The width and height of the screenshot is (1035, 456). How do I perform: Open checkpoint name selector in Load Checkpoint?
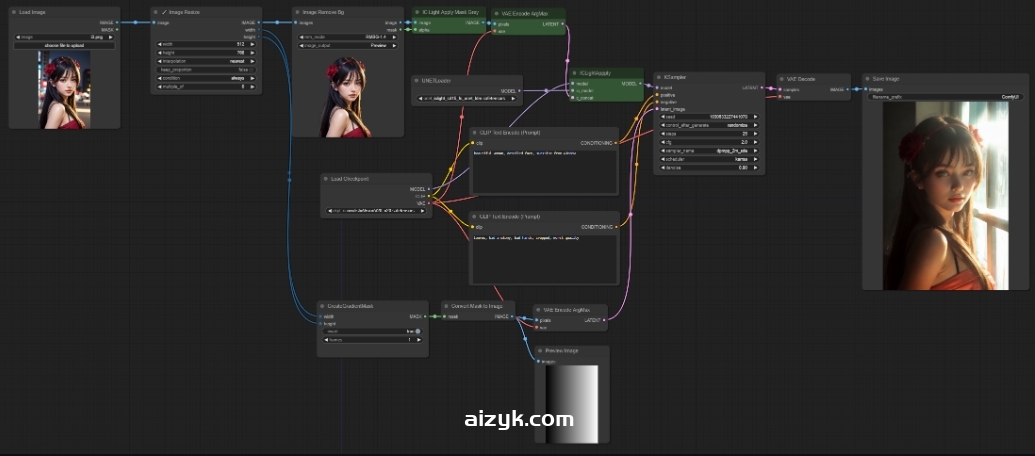tap(376, 212)
